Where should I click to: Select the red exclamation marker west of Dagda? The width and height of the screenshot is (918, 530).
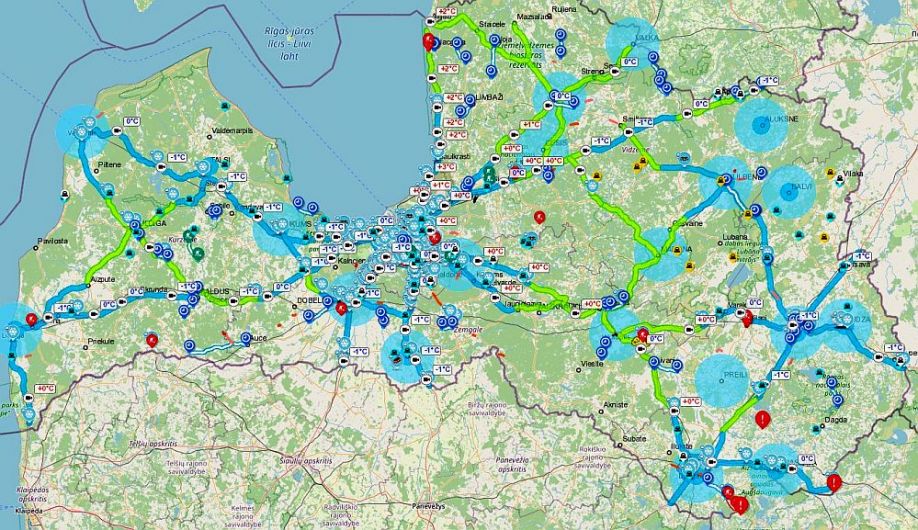[762, 419]
